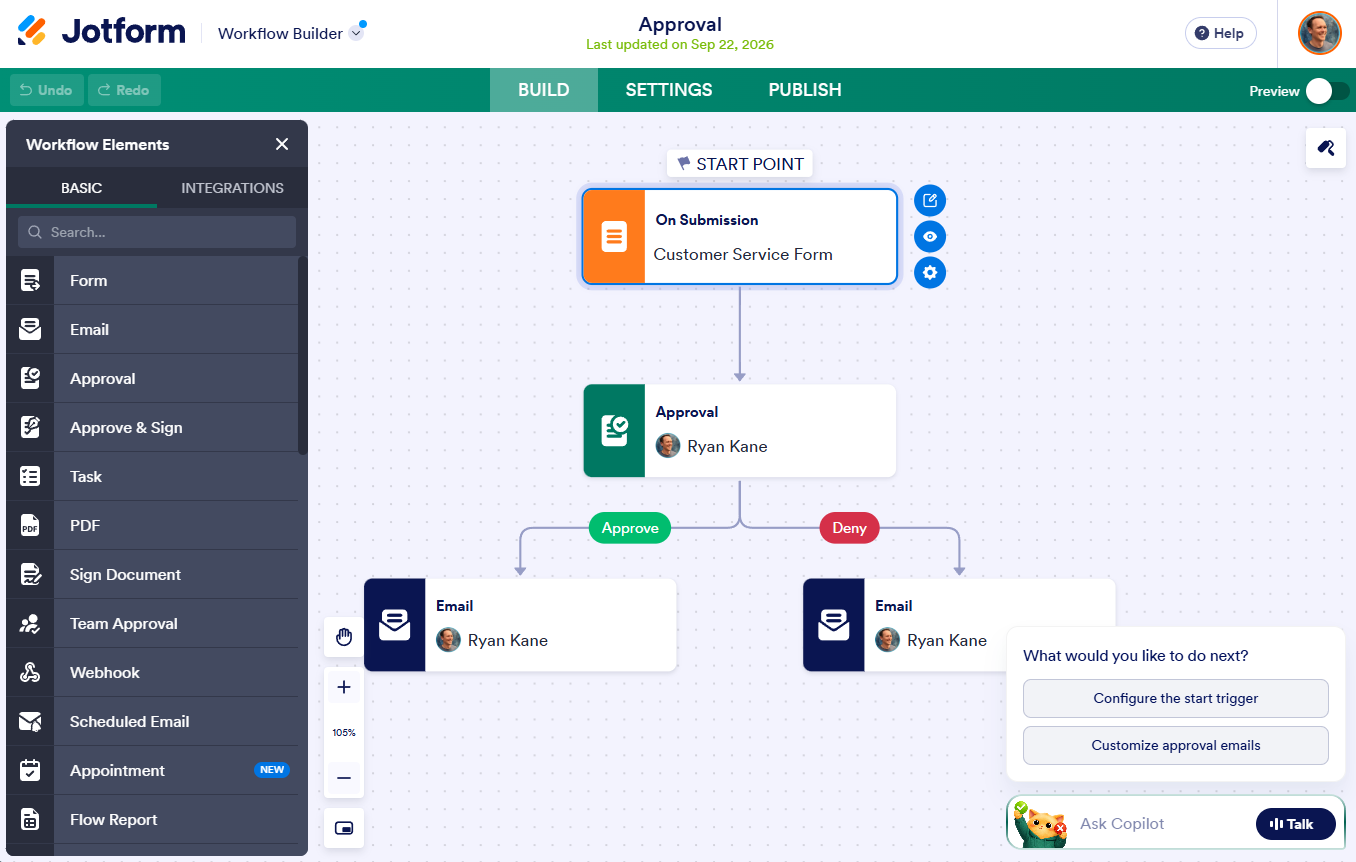Click the Copilot cat mascot icon
The image size is (1356, 862).
[x=1040, y=824]
